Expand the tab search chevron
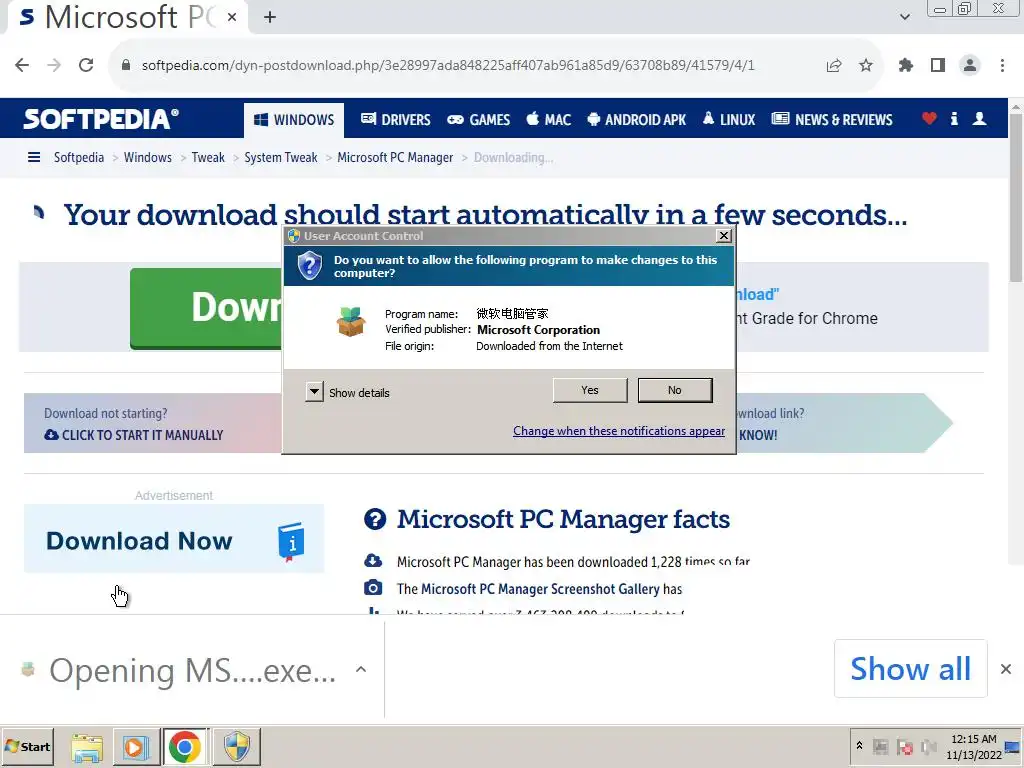Screen dimensions: 1024x768 click(x=904, y=17)
